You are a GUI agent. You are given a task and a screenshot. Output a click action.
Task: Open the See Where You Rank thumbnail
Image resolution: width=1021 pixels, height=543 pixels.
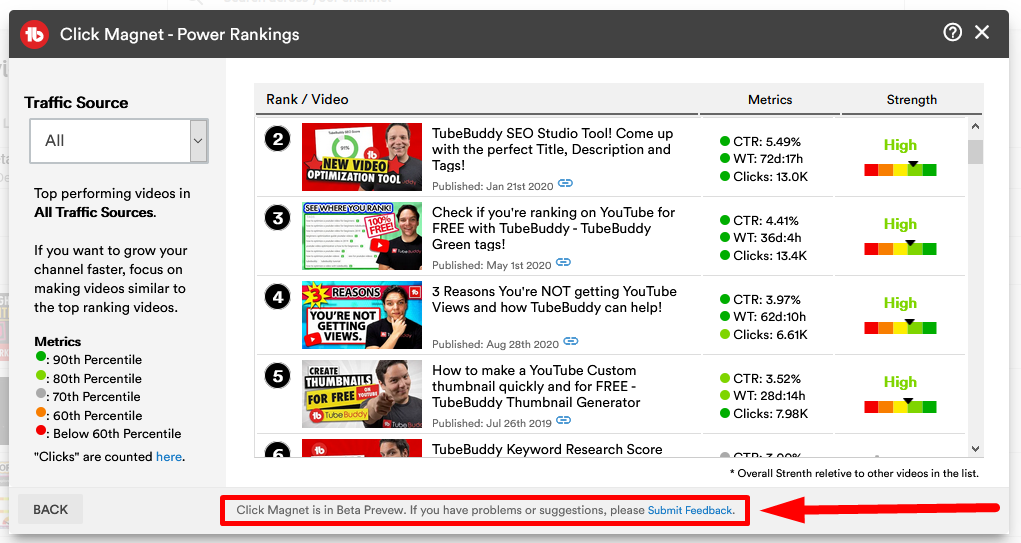click(x=362, y=236)
